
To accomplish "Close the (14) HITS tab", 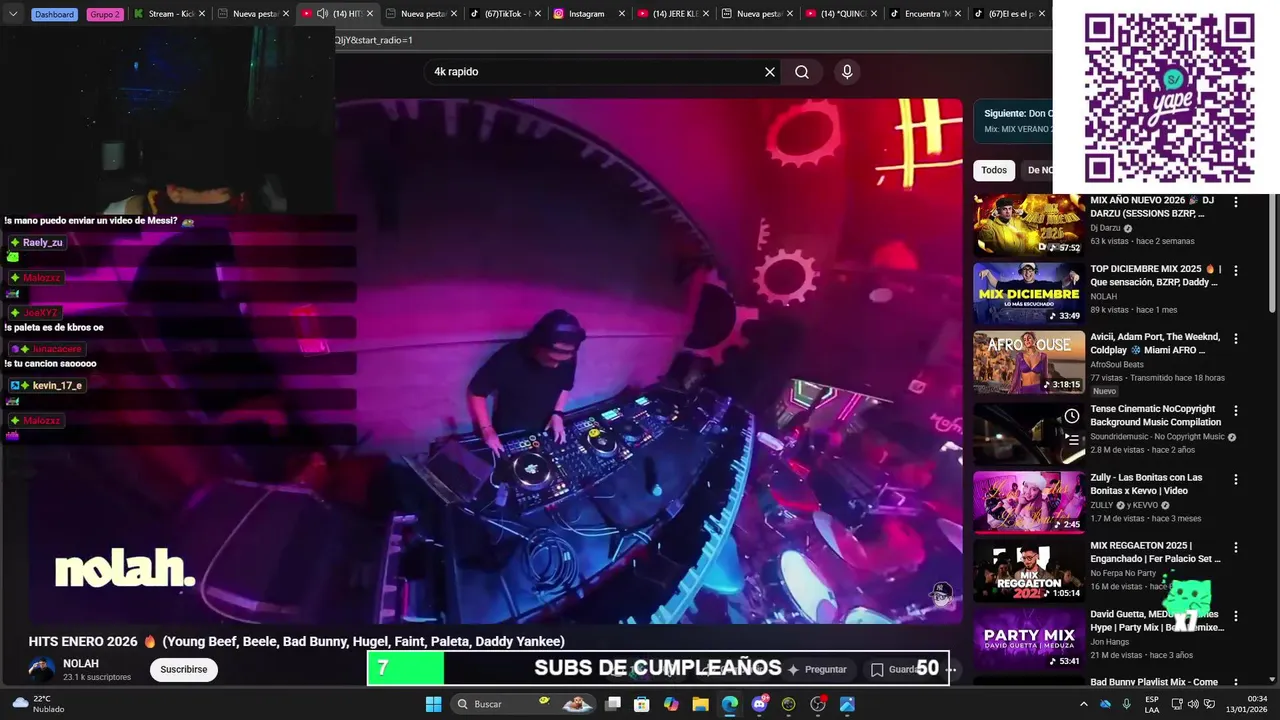I will 370,14.
